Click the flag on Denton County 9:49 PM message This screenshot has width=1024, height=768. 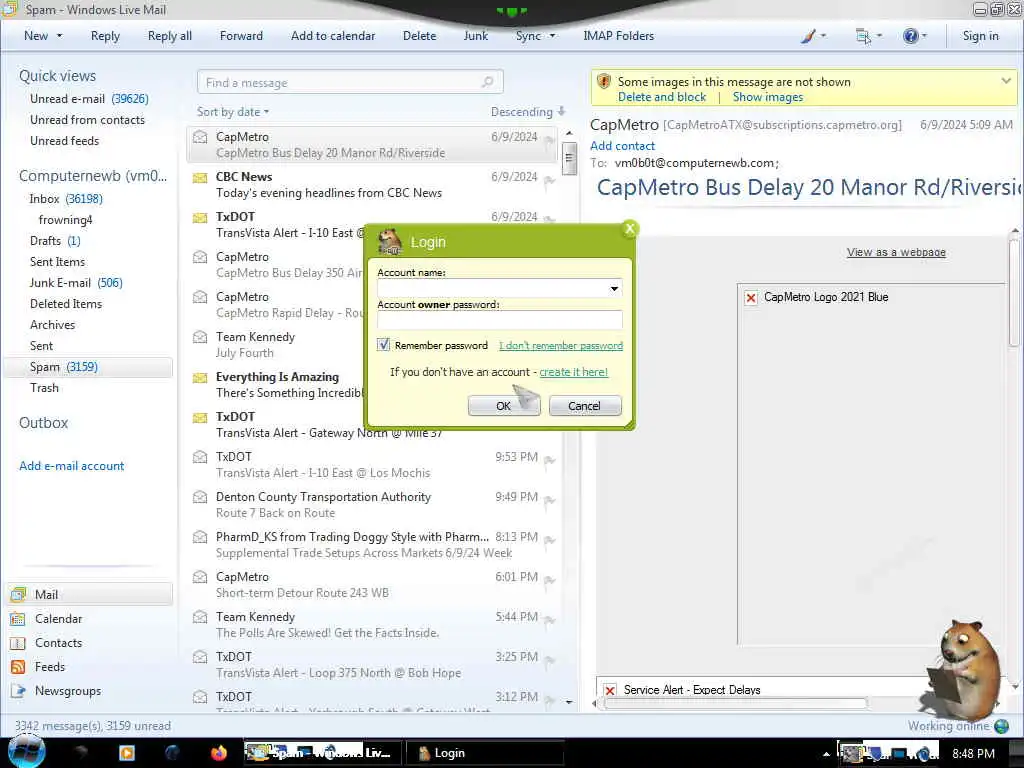(x=550, y=500)
